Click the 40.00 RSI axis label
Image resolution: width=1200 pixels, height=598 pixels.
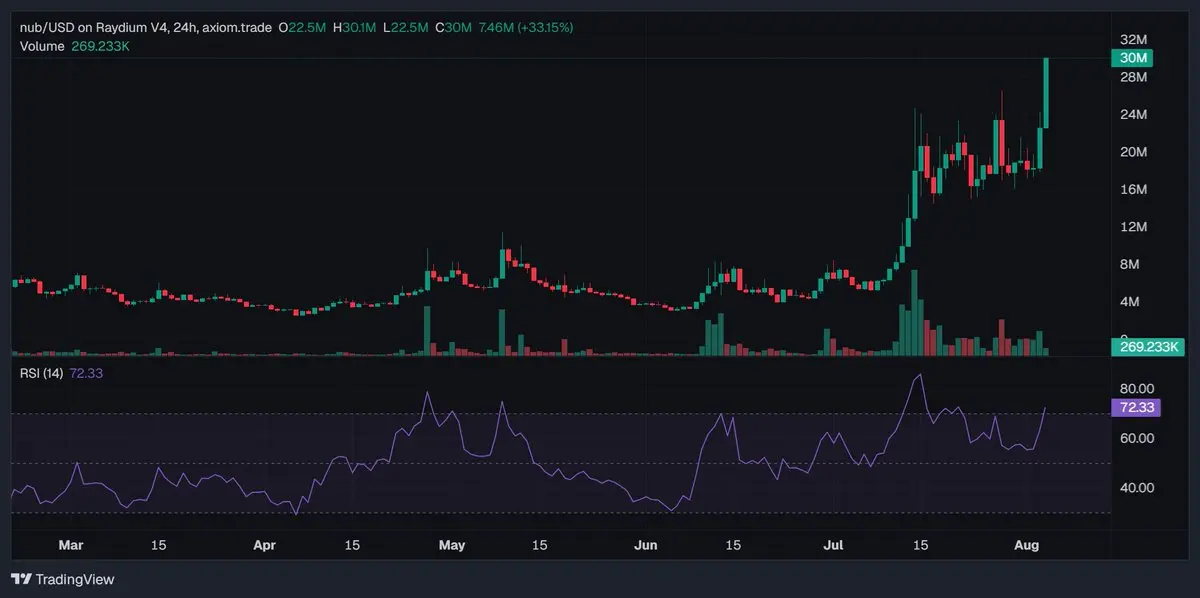pos(1138,488)
